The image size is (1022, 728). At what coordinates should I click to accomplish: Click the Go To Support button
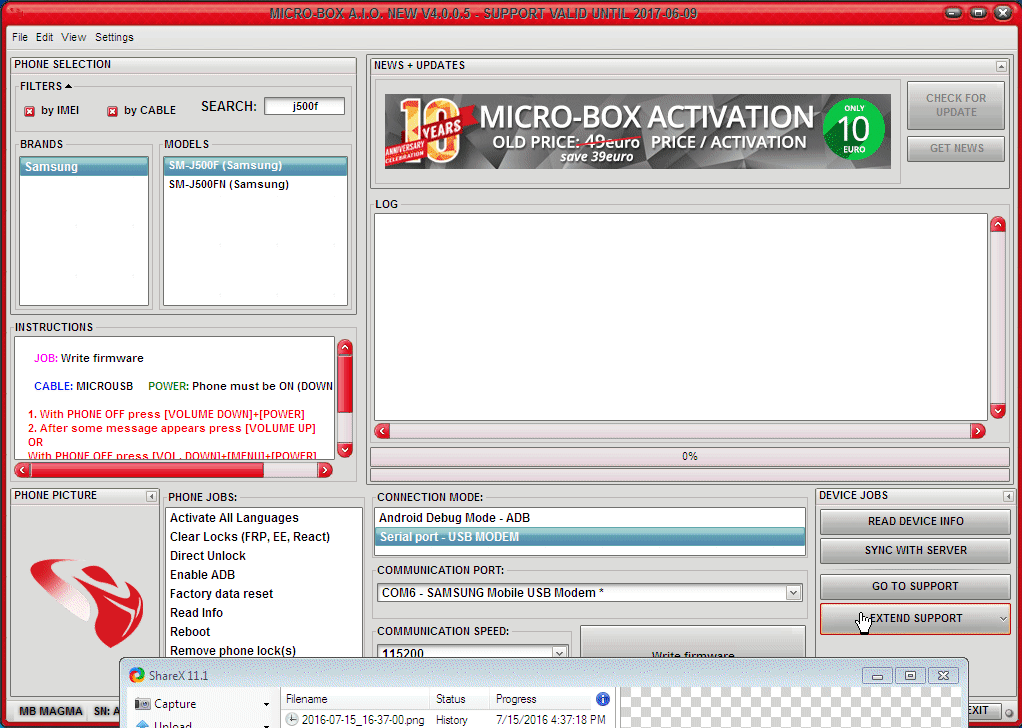click(x=915, y=587)
